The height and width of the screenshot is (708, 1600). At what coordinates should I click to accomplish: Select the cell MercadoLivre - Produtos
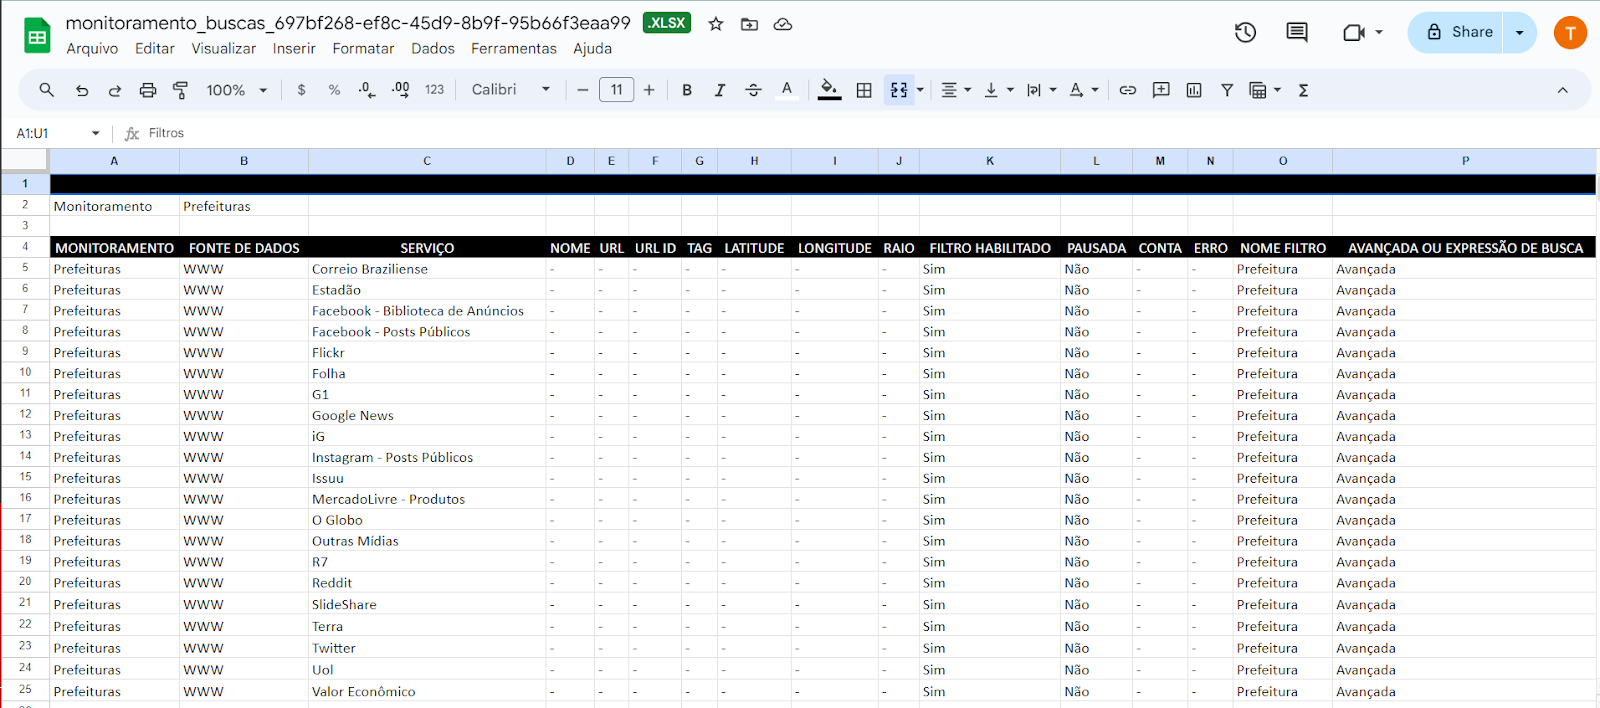coord(427,499)
